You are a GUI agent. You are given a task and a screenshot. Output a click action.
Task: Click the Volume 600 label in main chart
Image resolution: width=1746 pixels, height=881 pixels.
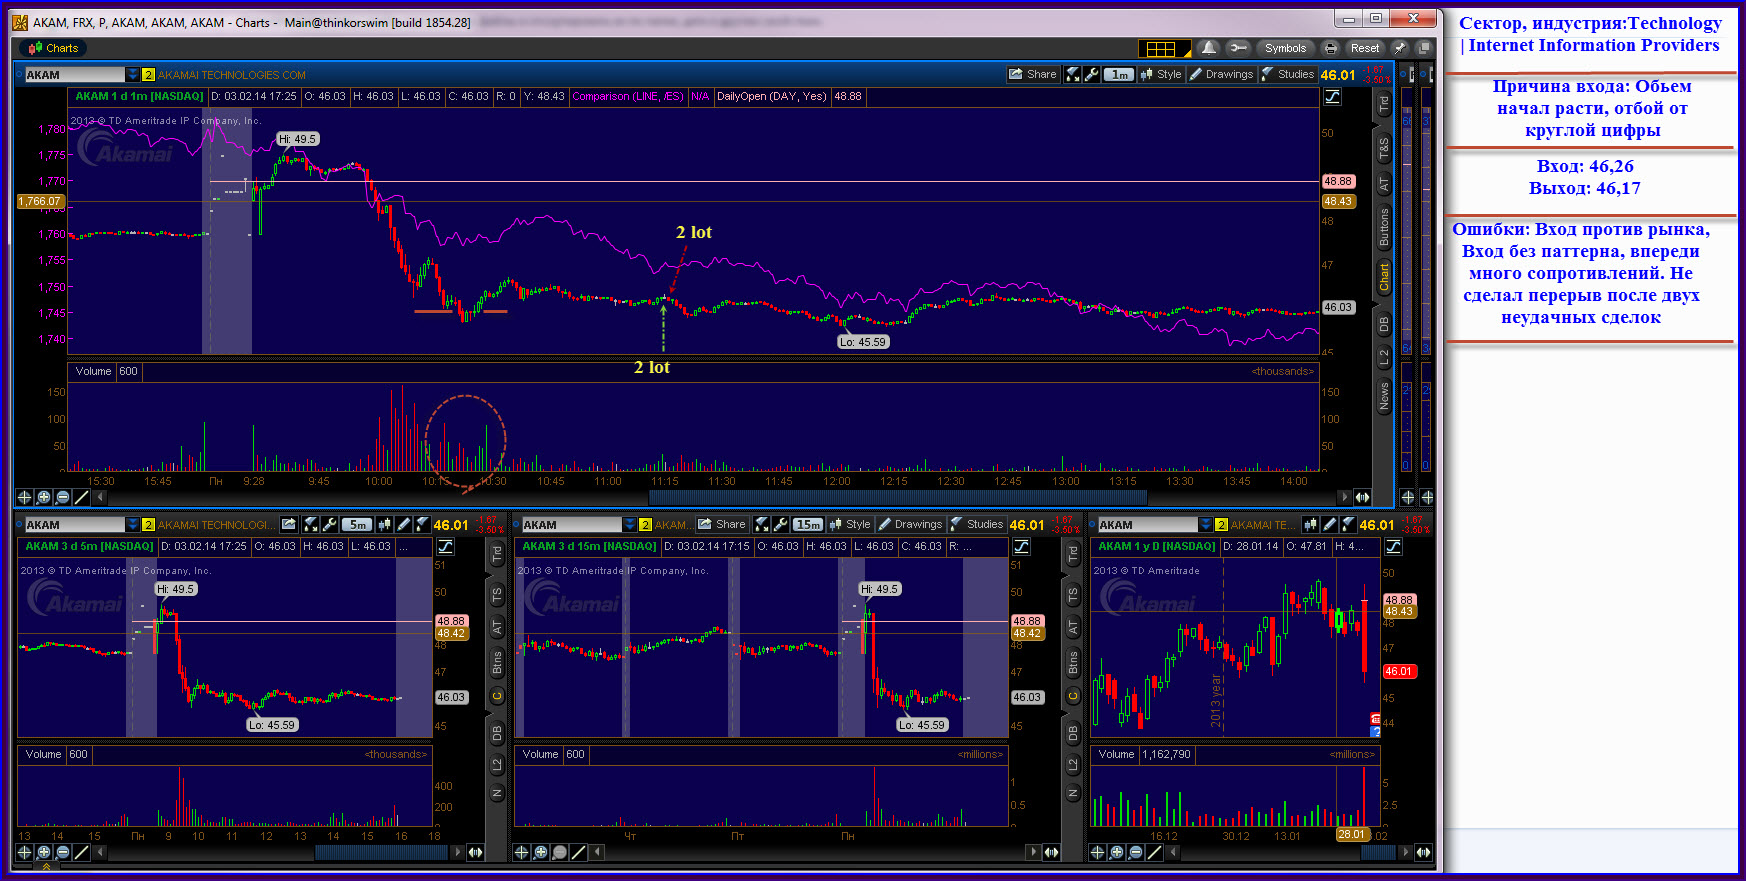(x=105, y=371)
